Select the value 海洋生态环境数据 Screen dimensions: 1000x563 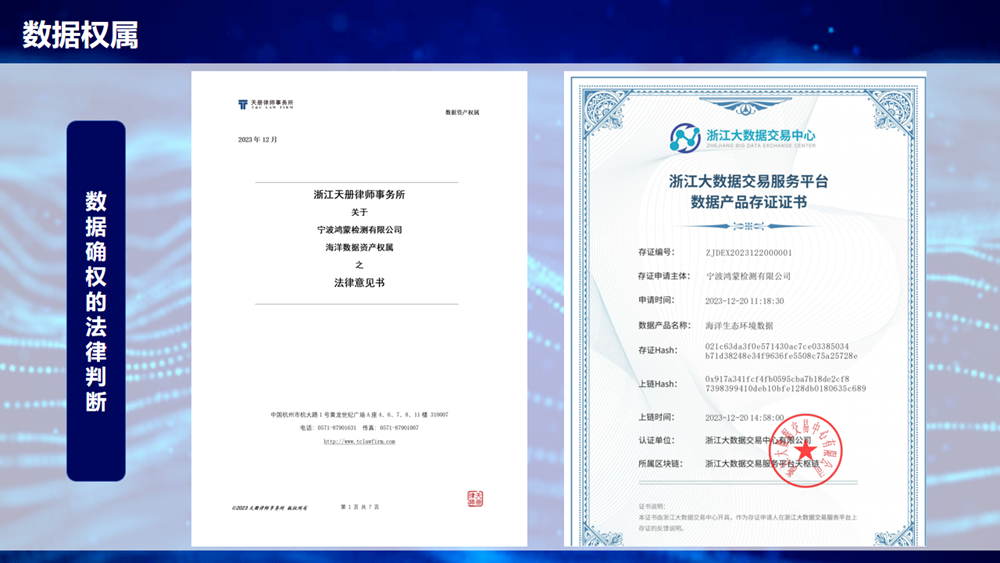coord(739,325)
